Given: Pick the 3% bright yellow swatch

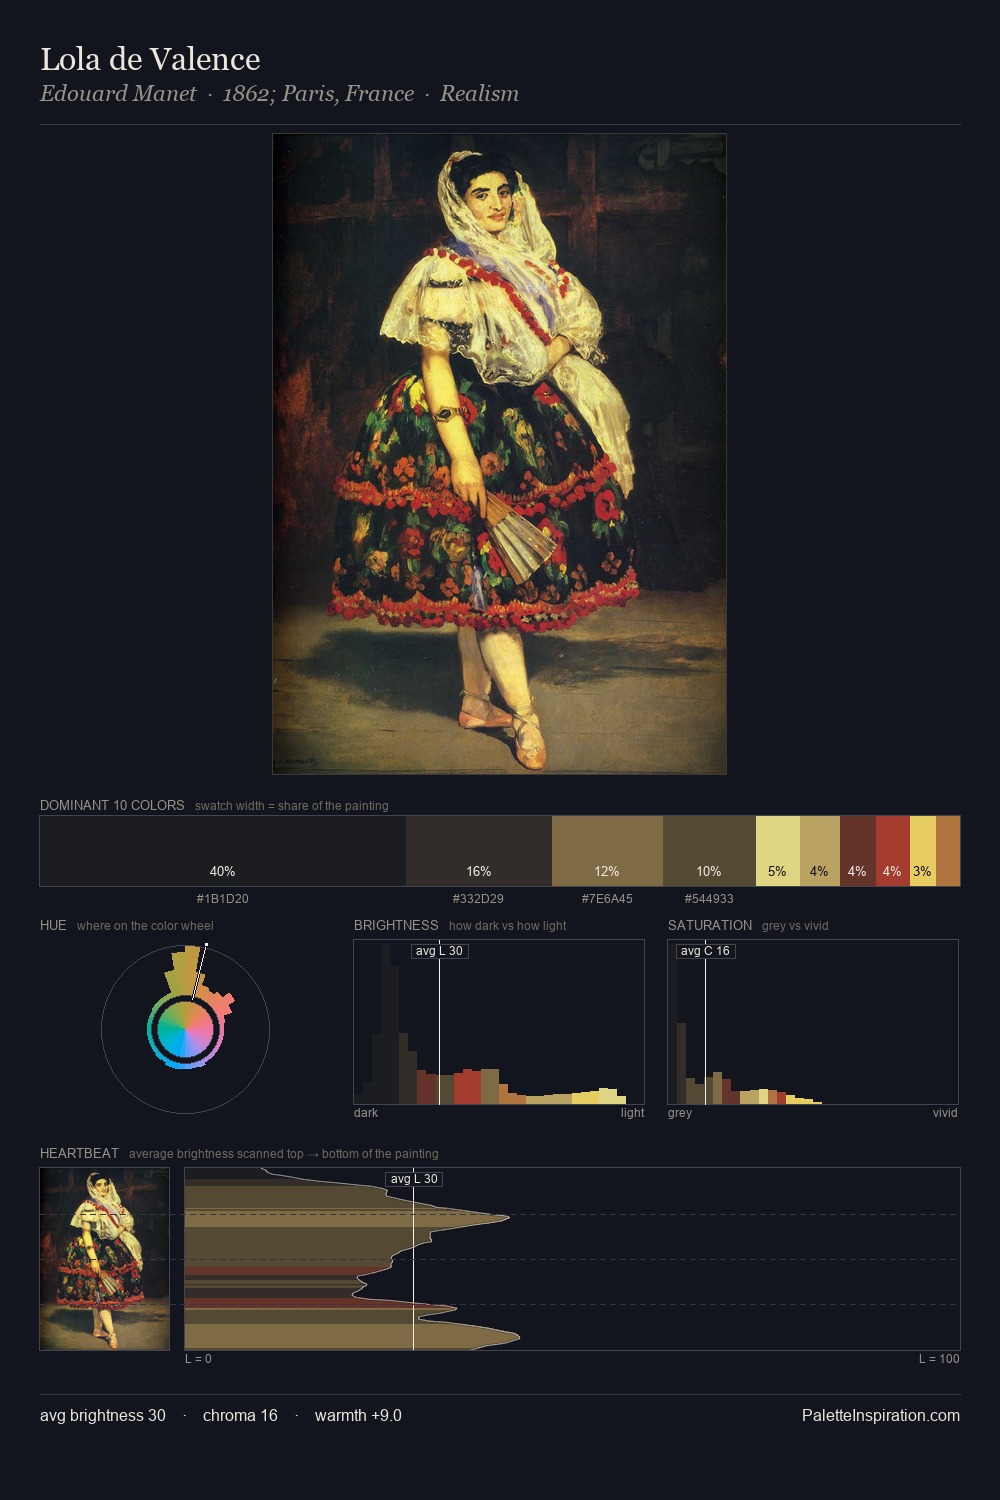Looking at the screenshot, I should [x=923, y=851].
